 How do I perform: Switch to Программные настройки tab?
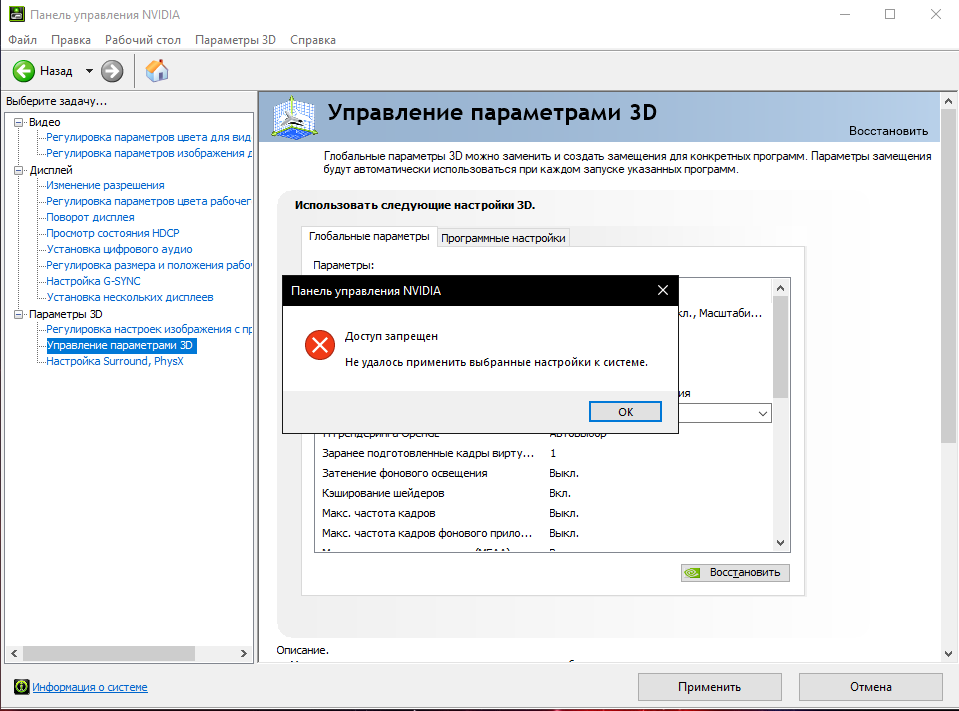pos(503,238)
